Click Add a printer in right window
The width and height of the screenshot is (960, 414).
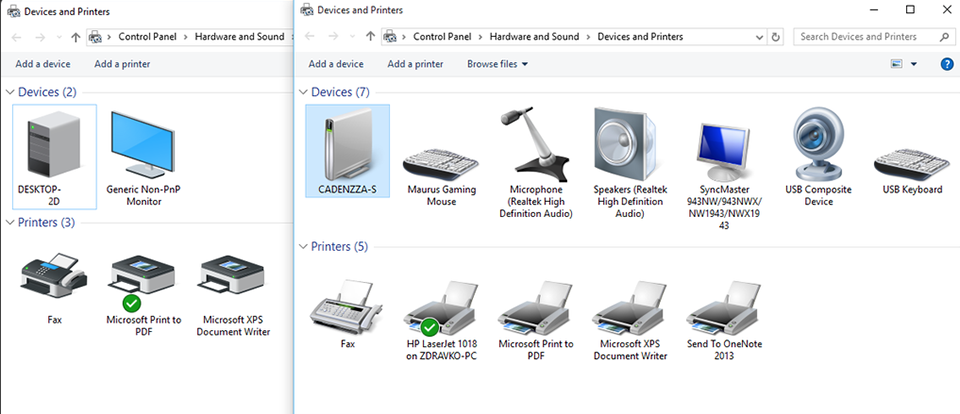click(415, 64)
